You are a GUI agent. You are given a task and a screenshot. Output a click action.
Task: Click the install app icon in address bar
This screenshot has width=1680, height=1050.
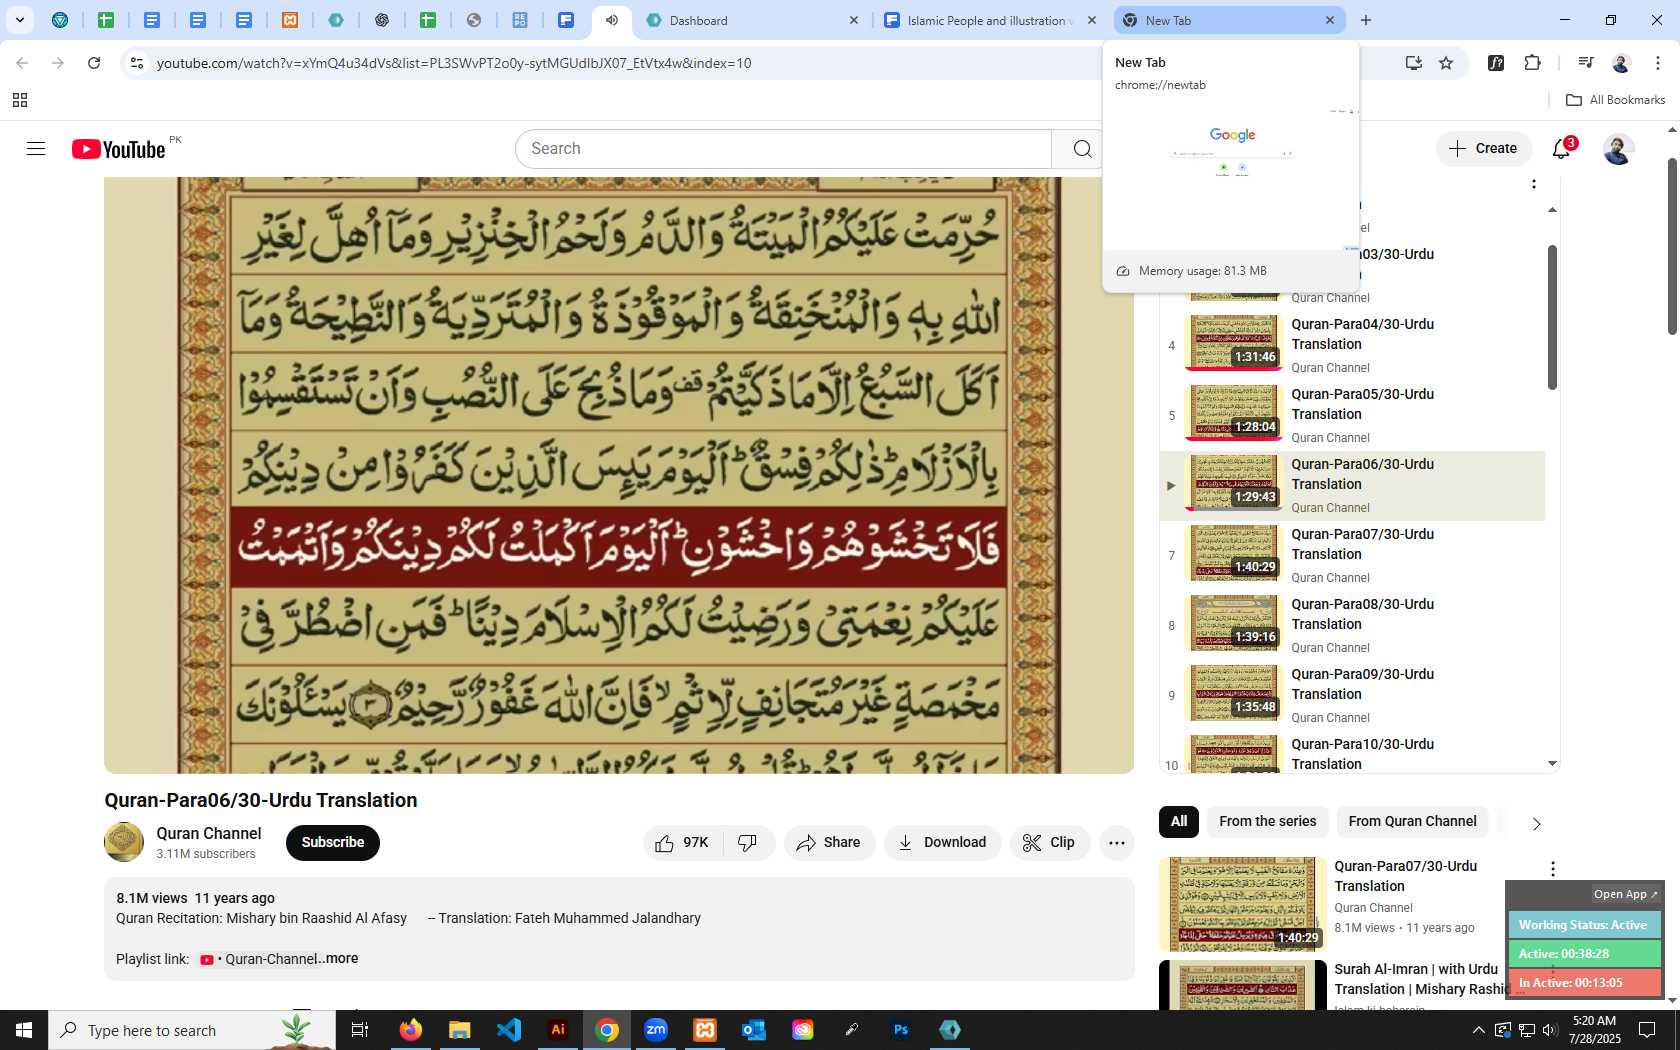(1413, 63)
